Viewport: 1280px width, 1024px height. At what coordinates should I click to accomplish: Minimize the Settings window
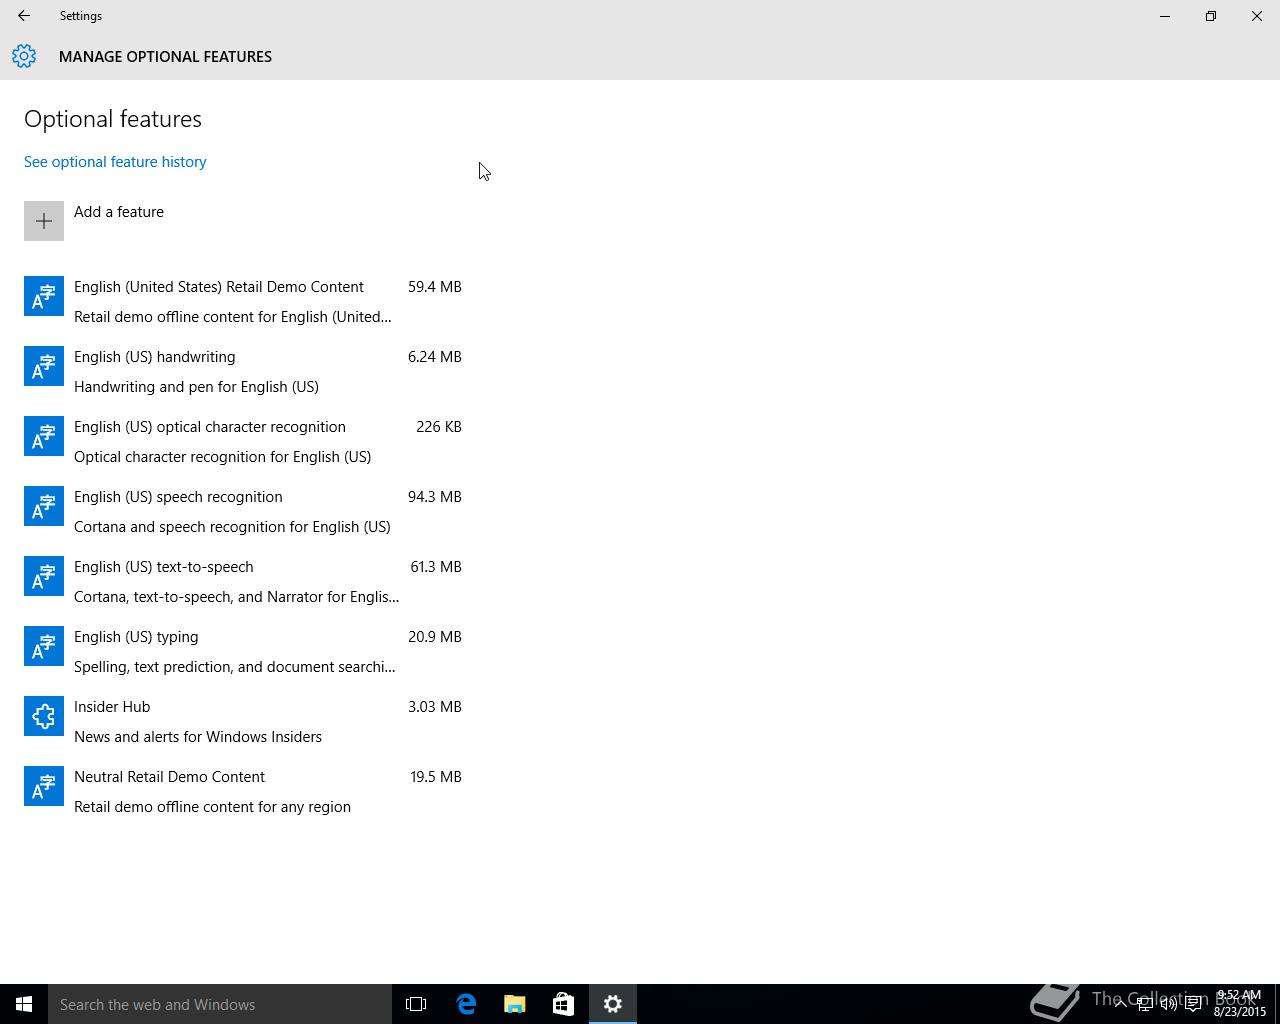[x=1165, y=16]
